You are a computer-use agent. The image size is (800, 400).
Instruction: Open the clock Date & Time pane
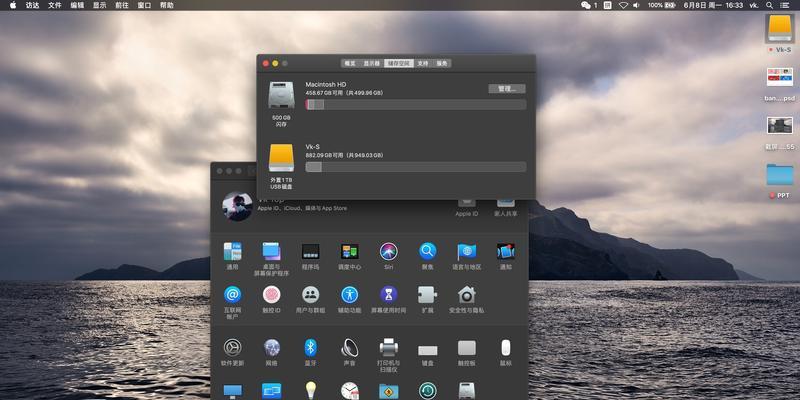point(349,391)
